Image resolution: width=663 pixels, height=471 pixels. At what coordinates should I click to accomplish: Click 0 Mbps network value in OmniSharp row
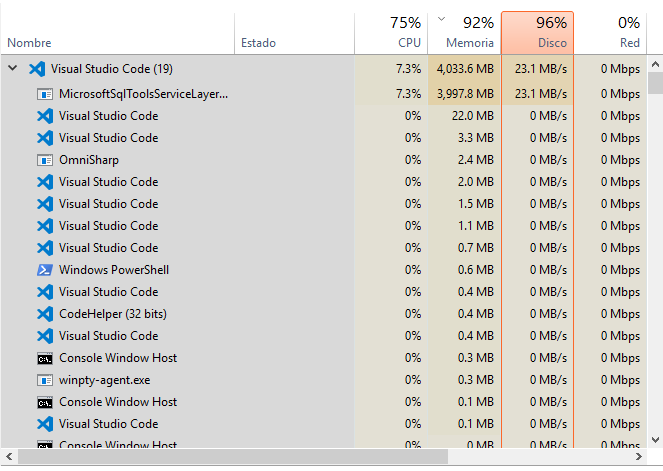[x=620, y=160]
